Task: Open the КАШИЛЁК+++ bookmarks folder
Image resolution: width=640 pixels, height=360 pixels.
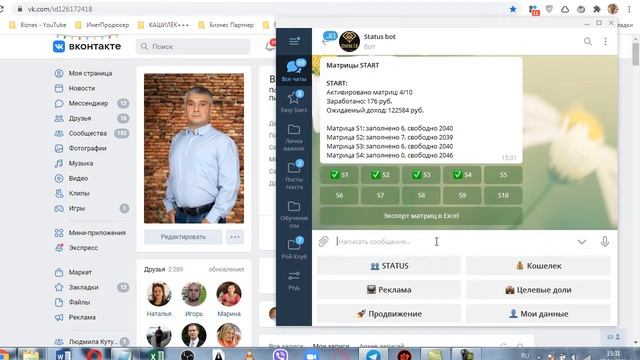Action: click(163, 25)
